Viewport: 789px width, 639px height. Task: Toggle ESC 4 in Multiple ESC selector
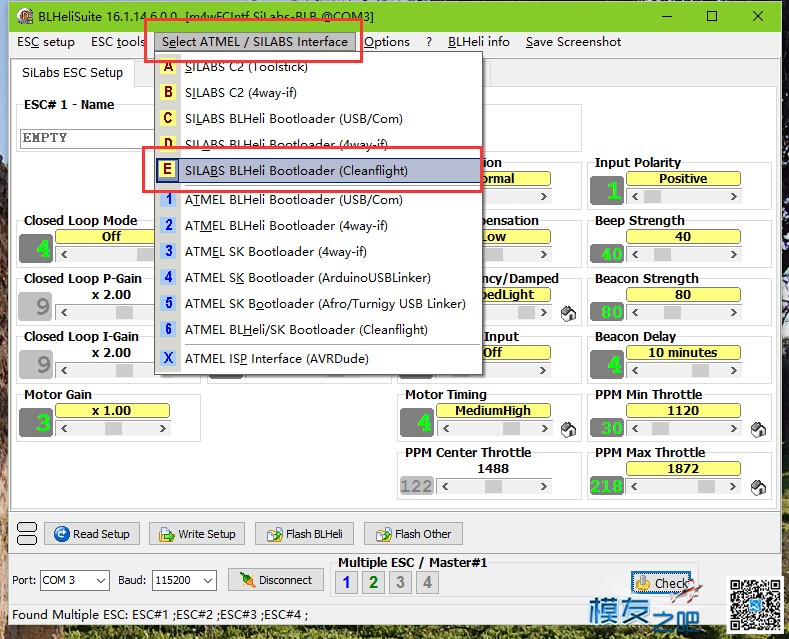(427, 583)
